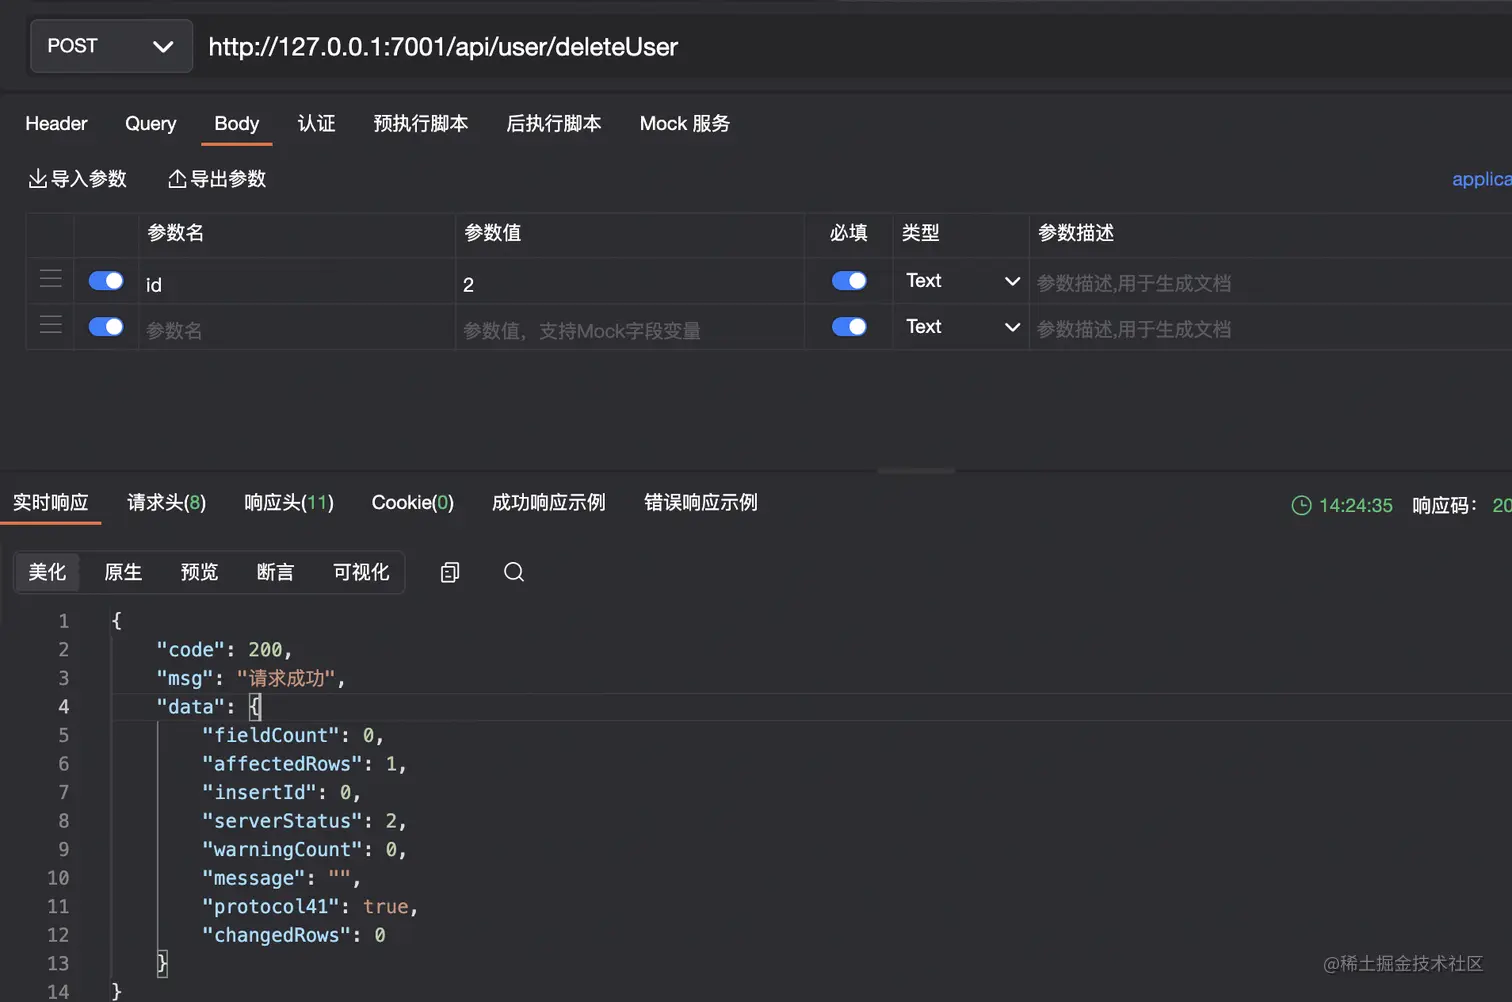The image size is (1512, 1002).
Task: Open the 预执行脚本 tab
Action: click(421, 124)
